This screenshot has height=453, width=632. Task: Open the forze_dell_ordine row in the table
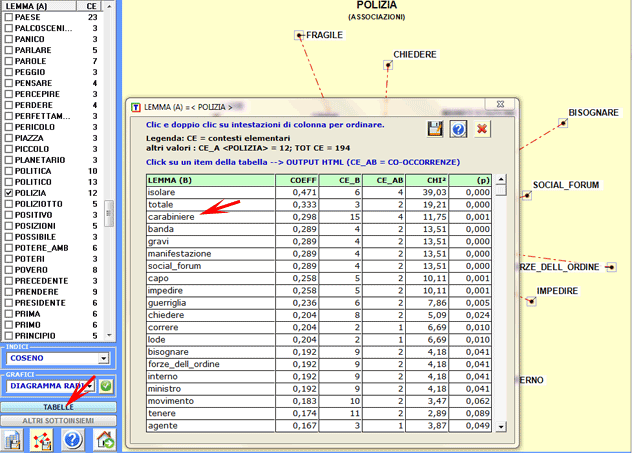coord(319,364)
